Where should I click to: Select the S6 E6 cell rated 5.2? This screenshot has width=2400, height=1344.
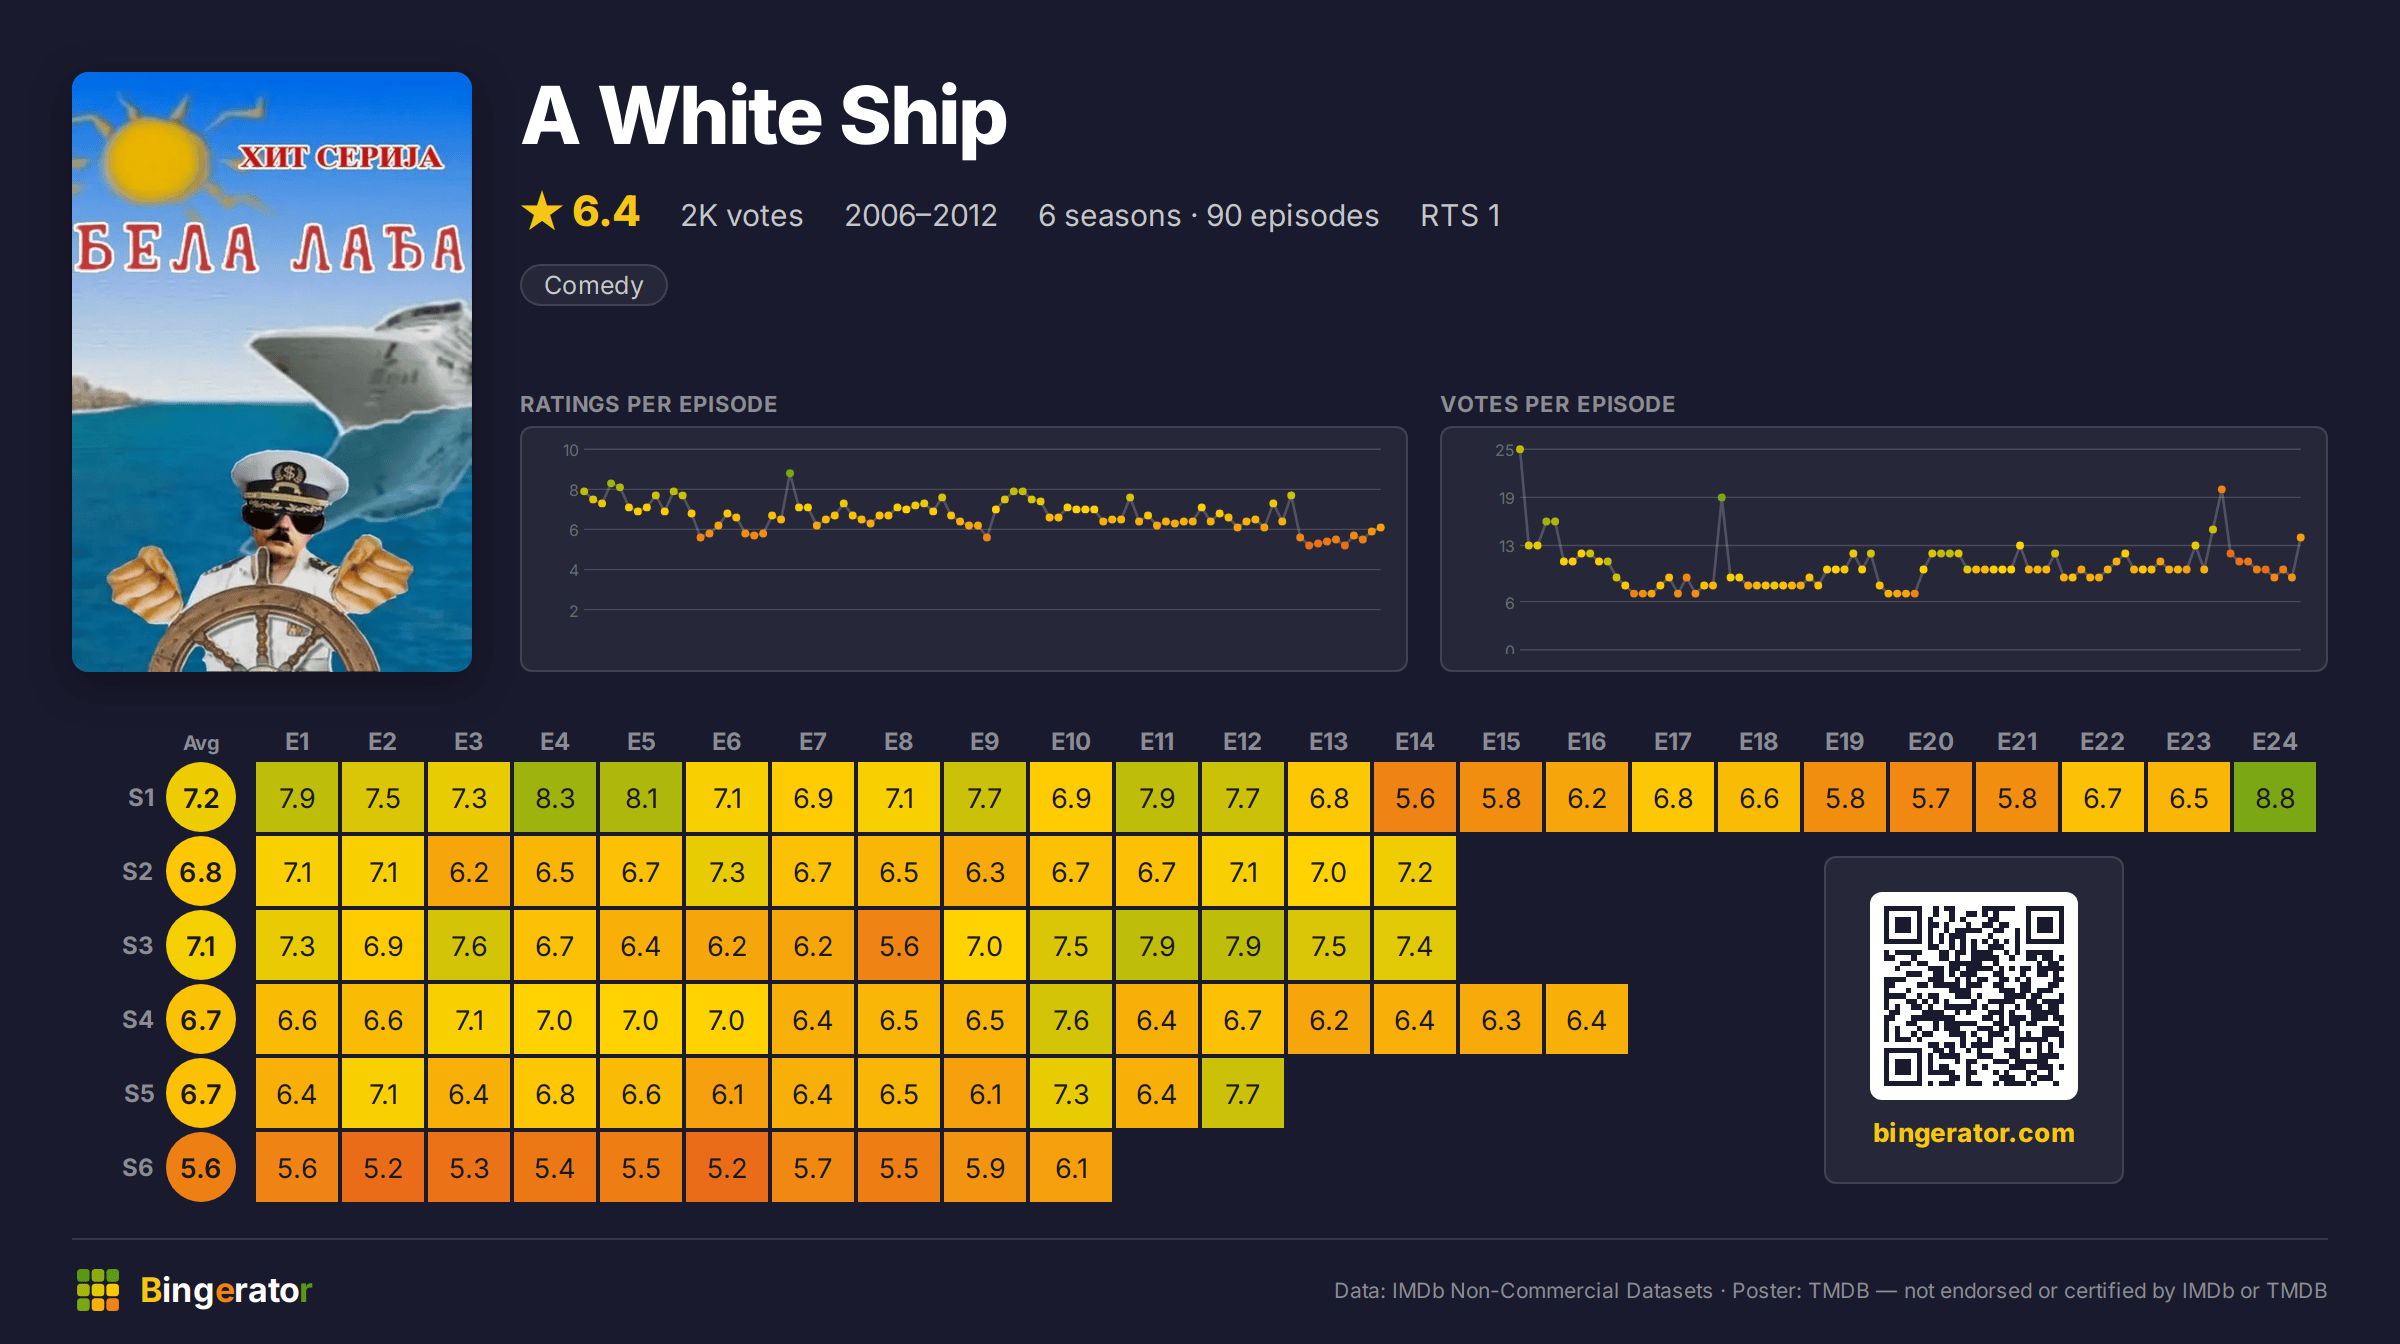pos(727,1167)
